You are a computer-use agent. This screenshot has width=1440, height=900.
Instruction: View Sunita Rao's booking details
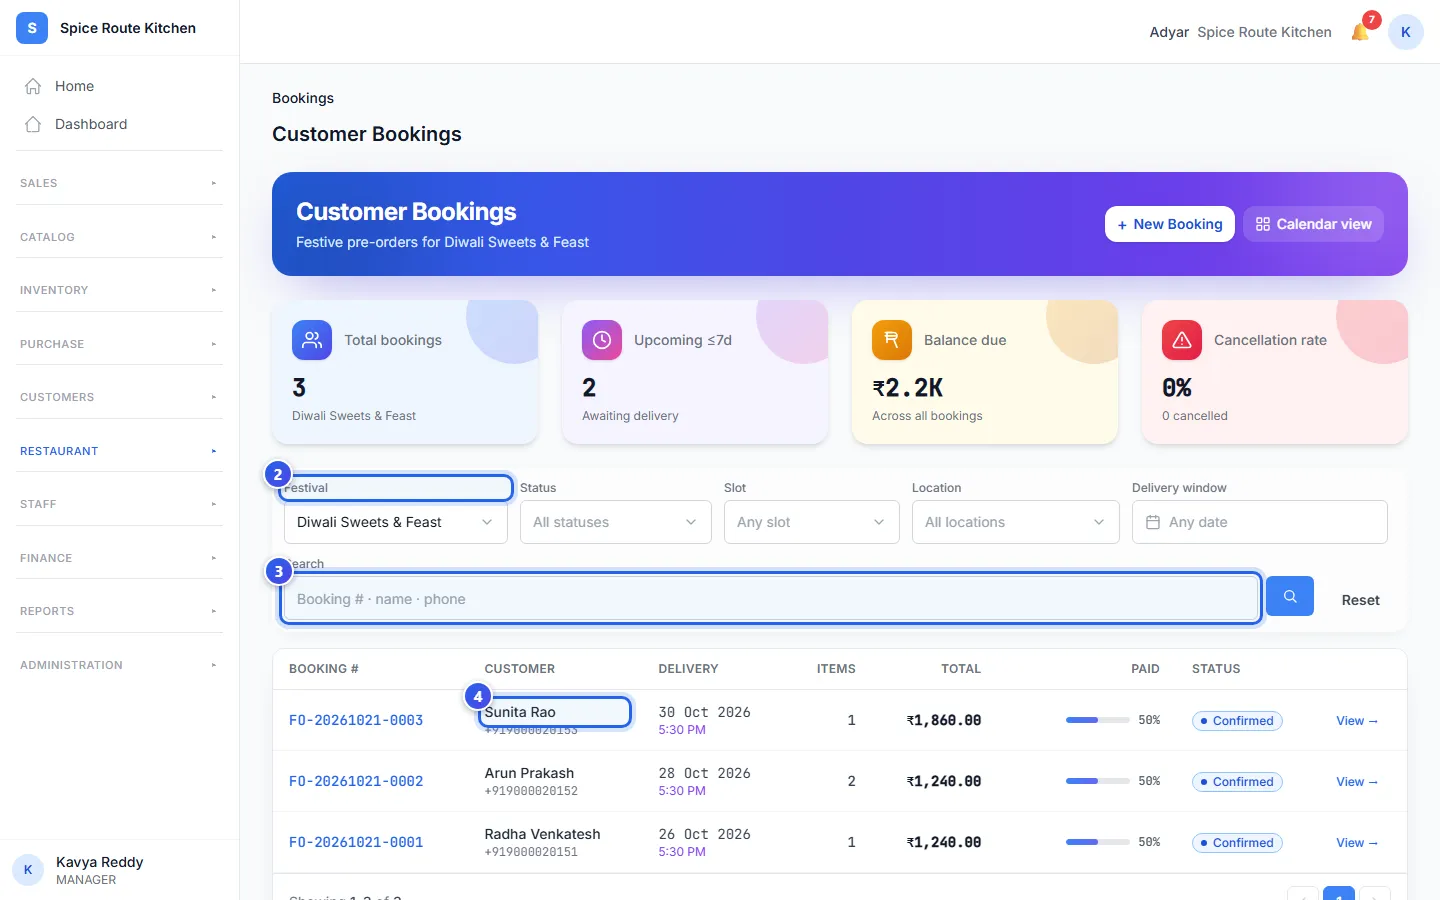point(1357,721)
